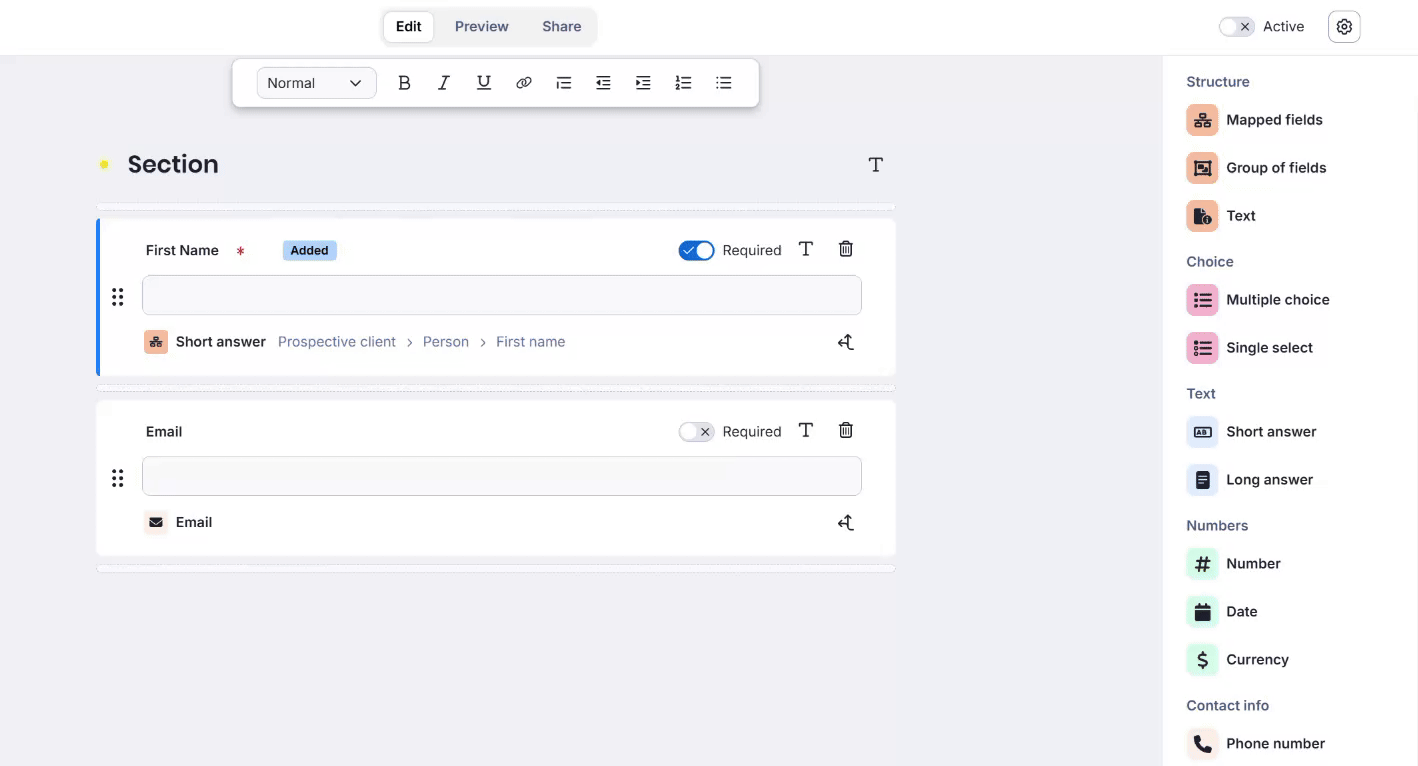Add a Currency field
The image size is (1418, 766).
[1238, 660]
